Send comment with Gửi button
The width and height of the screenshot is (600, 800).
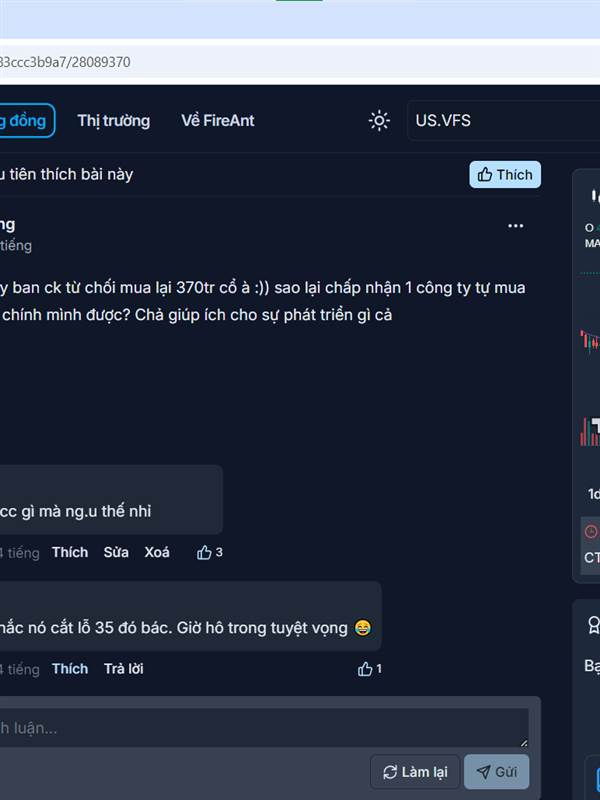[496, 772]
